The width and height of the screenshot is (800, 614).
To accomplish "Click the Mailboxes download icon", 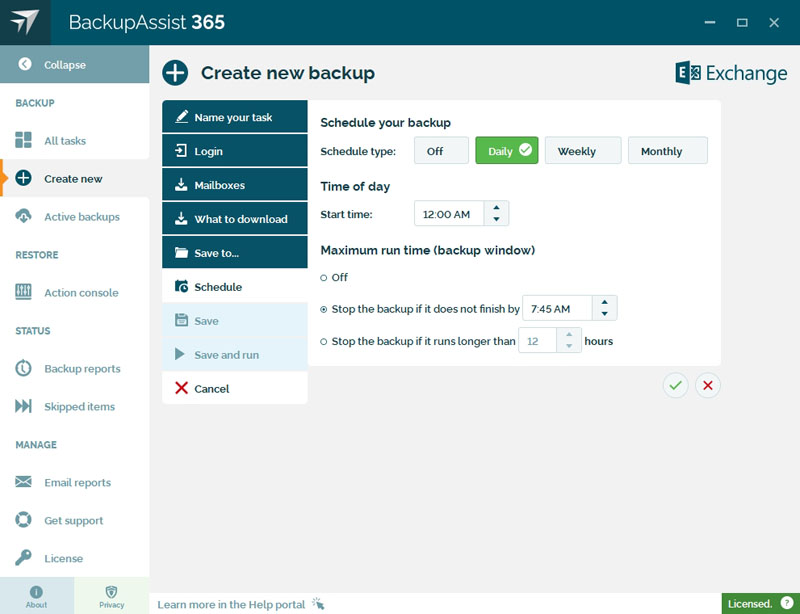I will pos(181,185).
